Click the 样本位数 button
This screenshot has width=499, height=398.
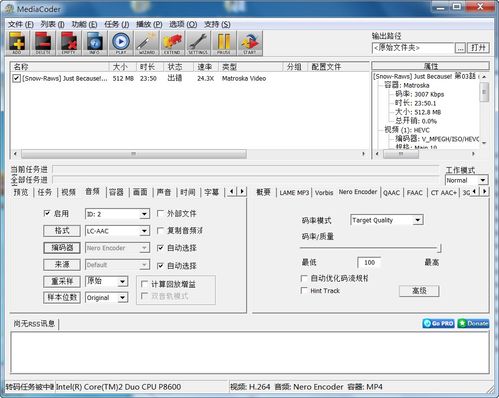[62, 297]
